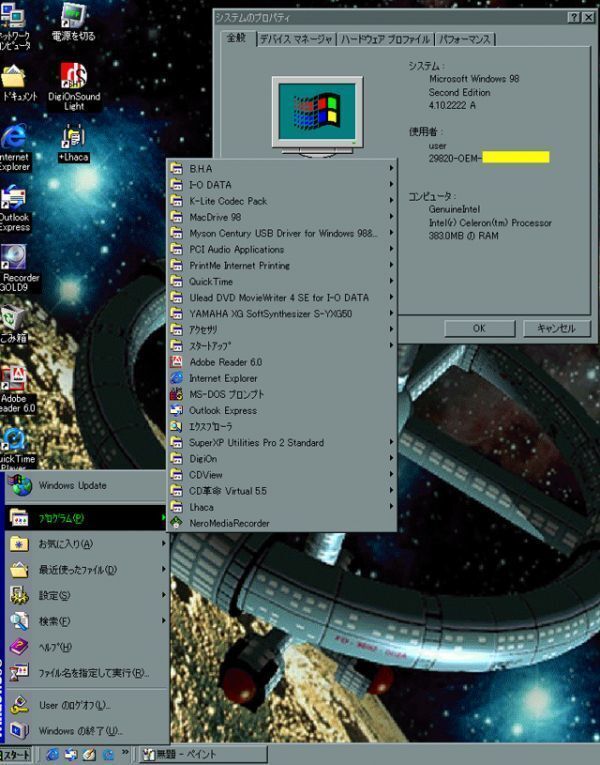
Task: Expand the アクセサリ accessories folder
Action: pos(282,329)
